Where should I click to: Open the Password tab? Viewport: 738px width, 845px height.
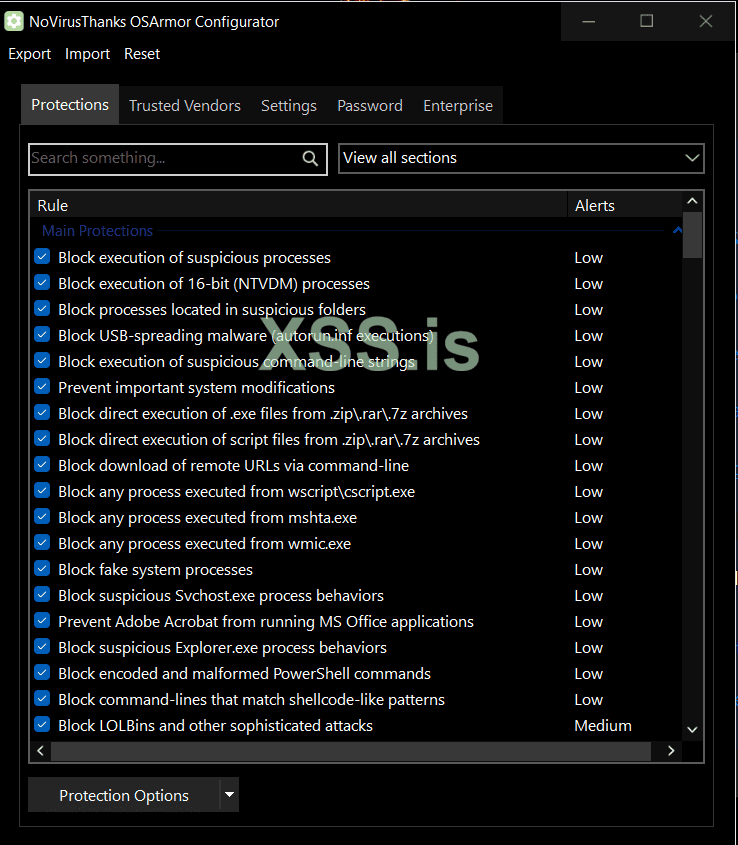[x=370, y=106]
